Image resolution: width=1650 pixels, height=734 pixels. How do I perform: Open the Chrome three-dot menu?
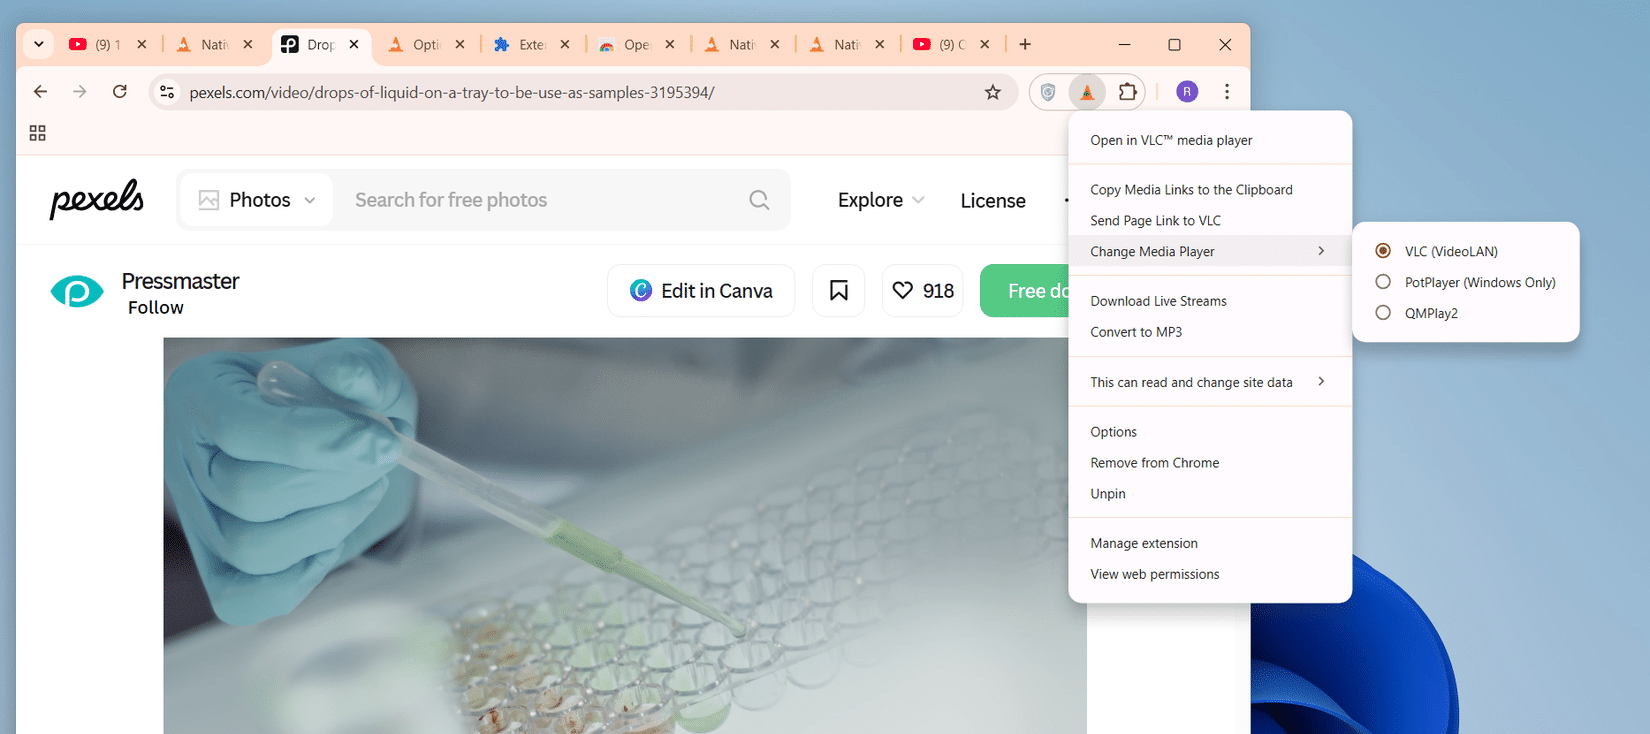coord(1227,92)
